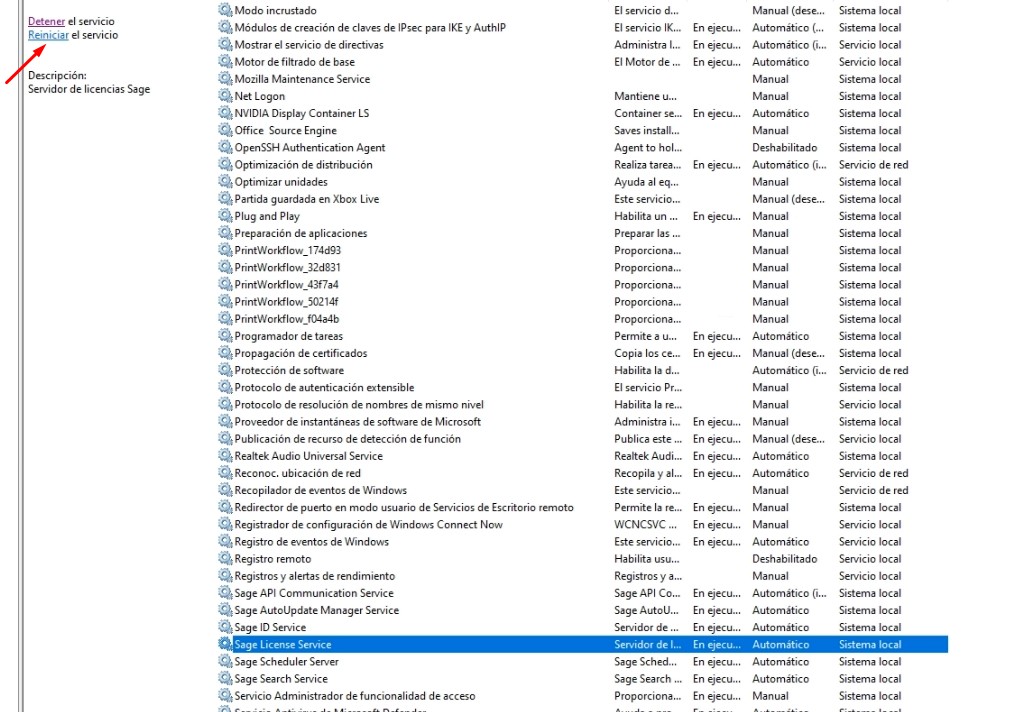Select Registros y alertas de rendimiento name

tap(315, 576)
